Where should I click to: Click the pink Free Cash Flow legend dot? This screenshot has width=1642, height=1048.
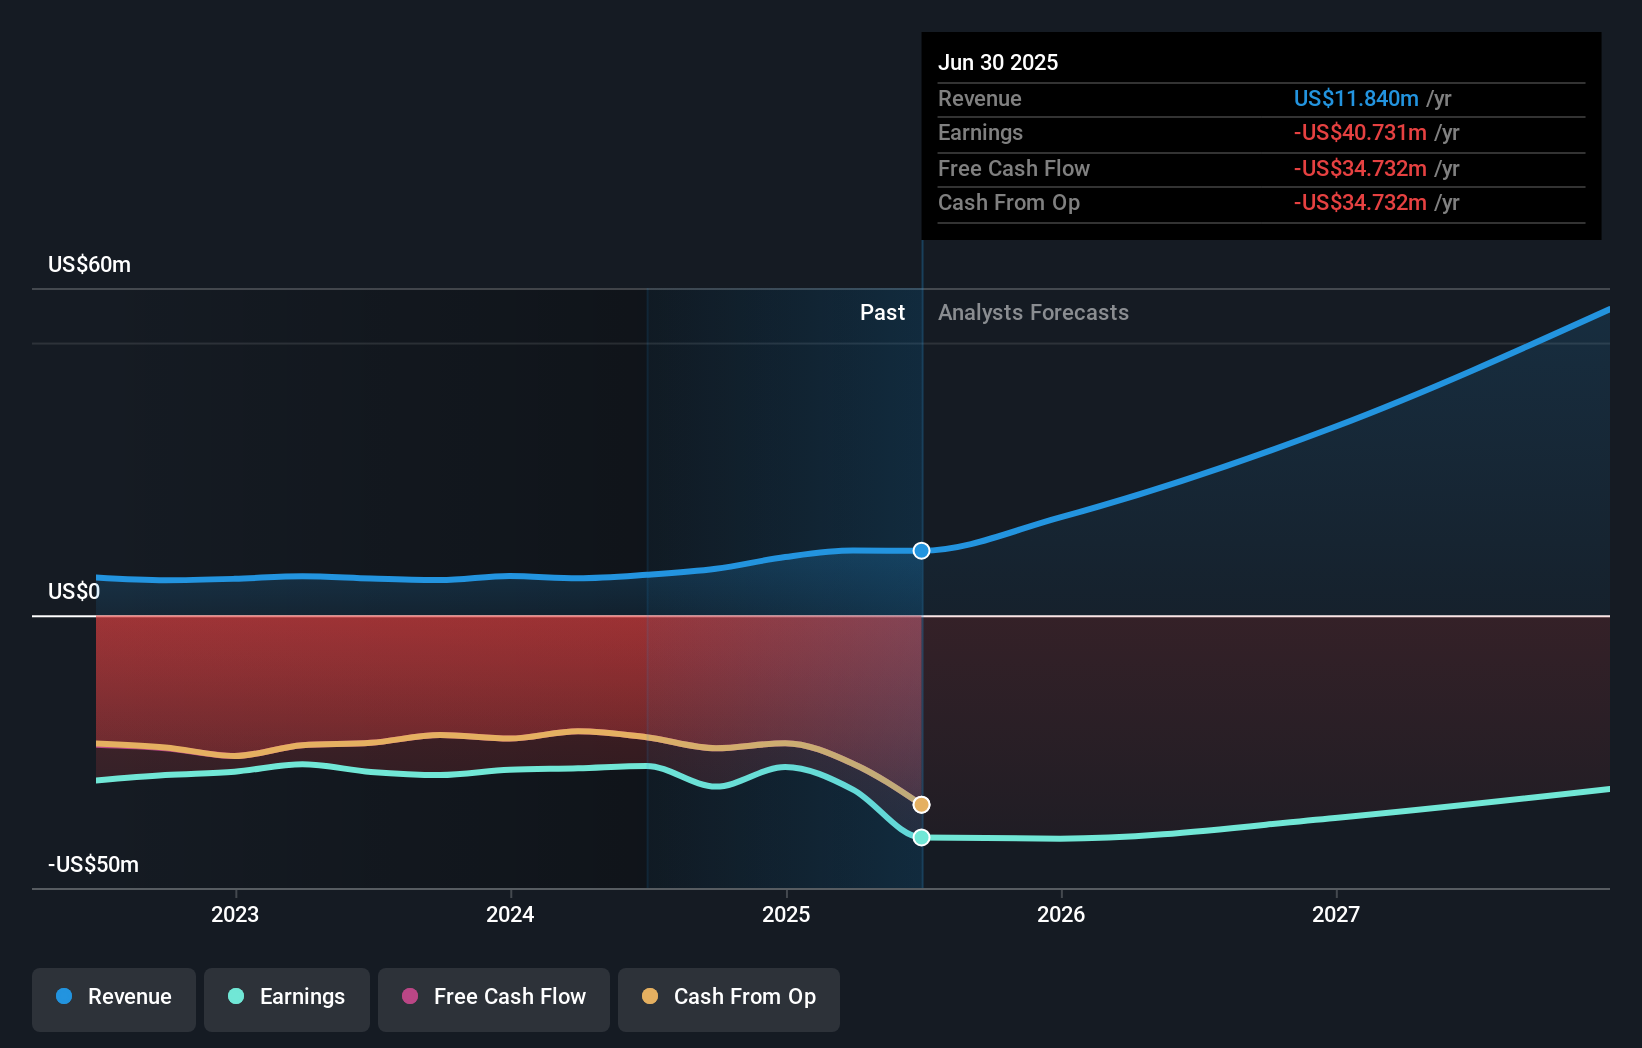tap(409, 997)
